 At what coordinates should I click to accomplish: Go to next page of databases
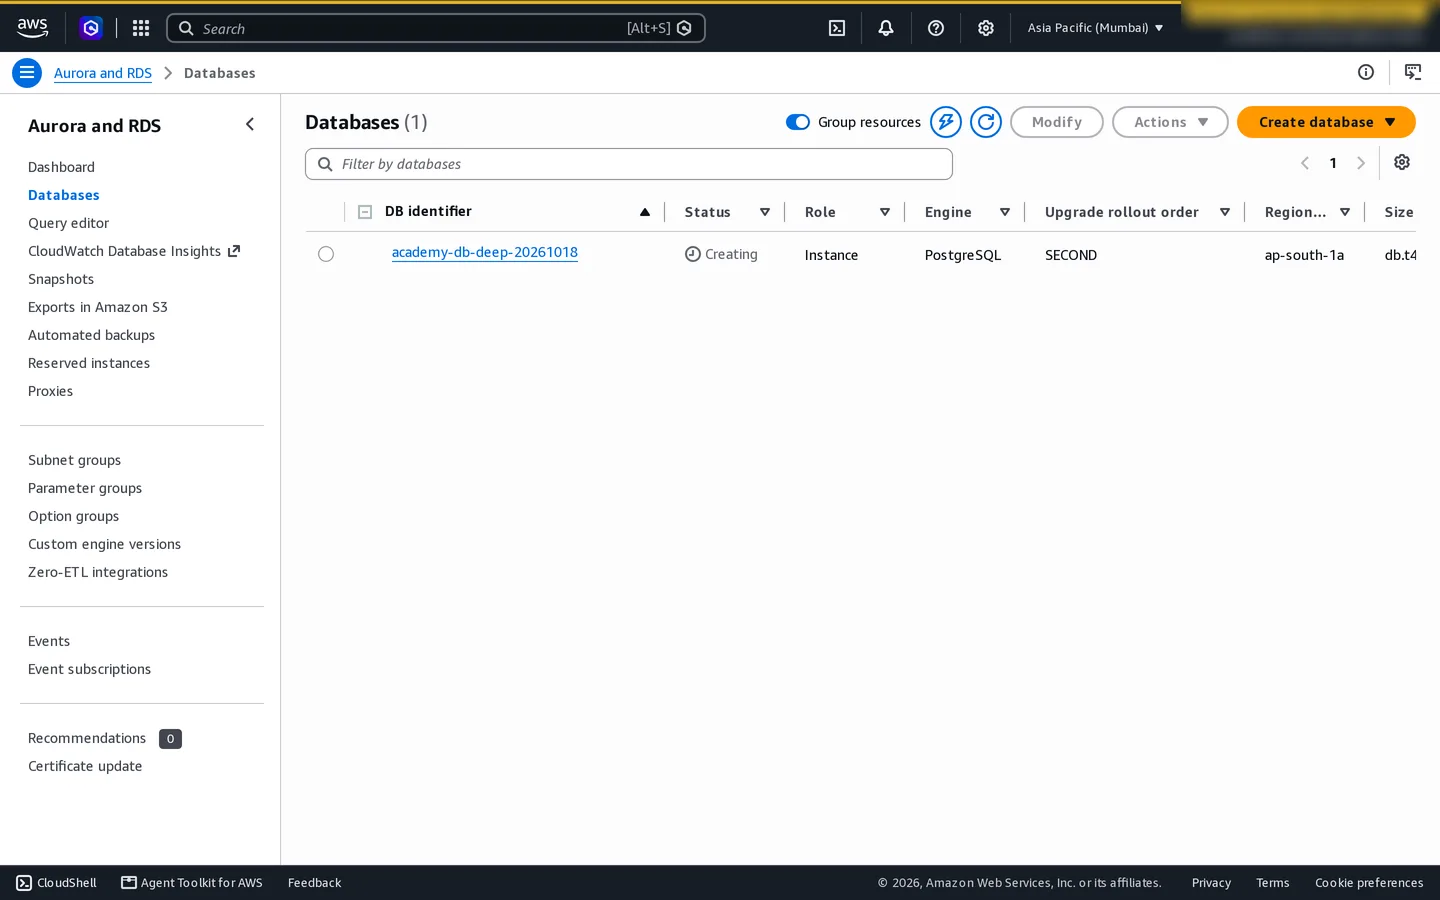click(1361, 163)
